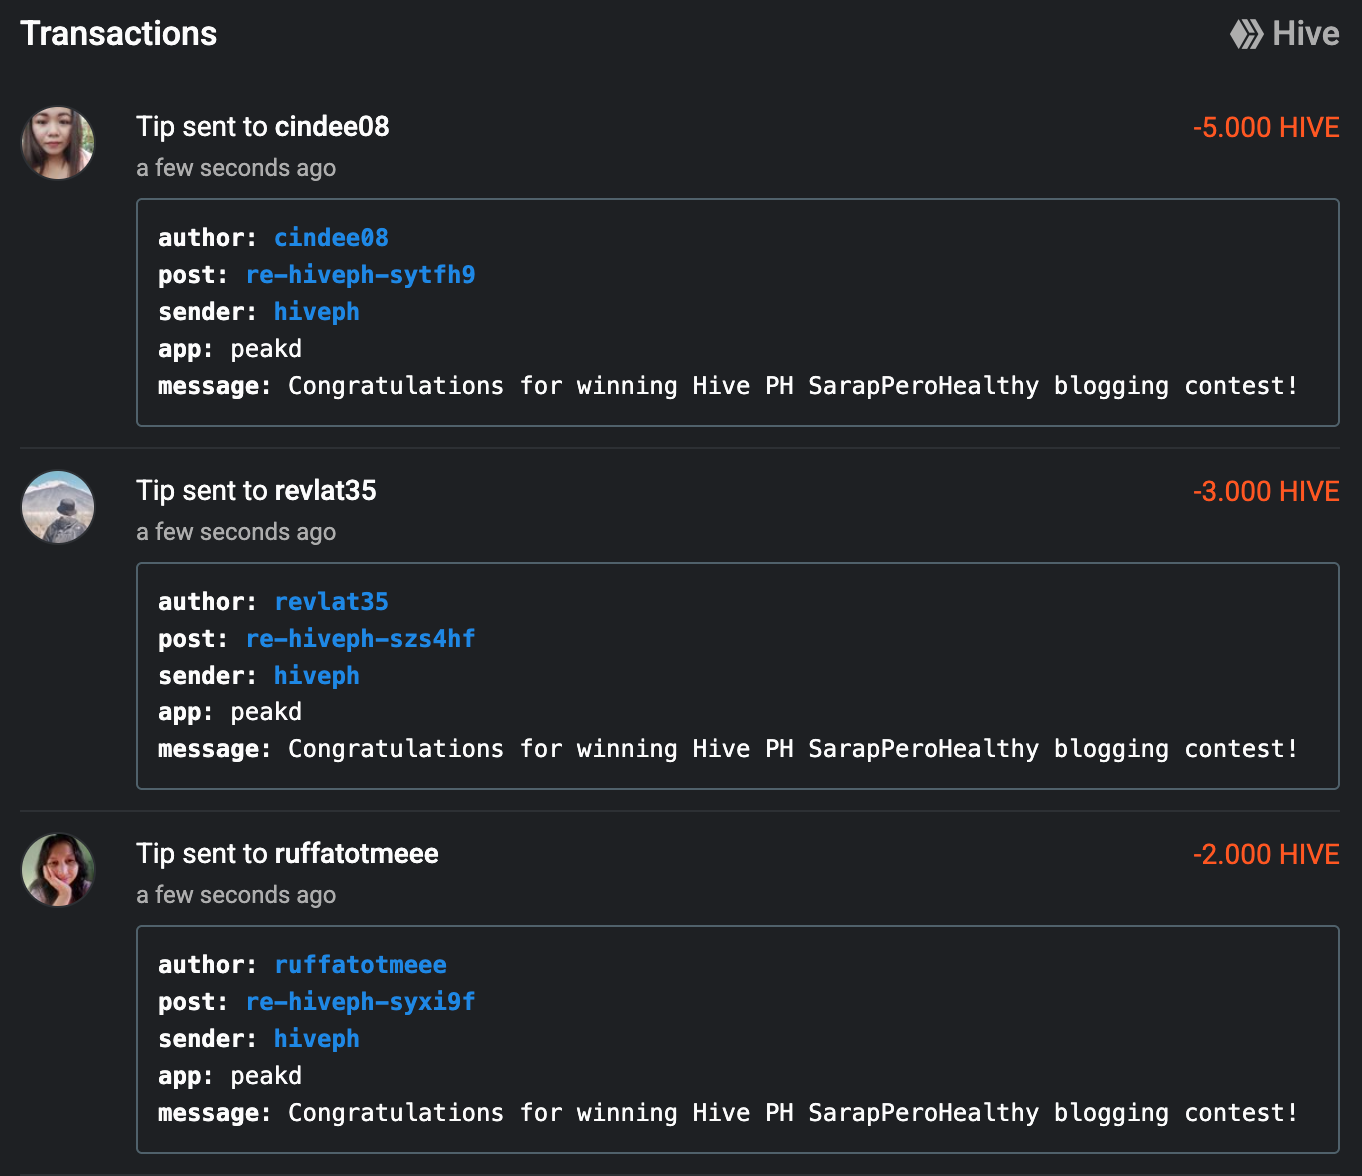Open revlat35's avatar picture

(x=58, y=507)
